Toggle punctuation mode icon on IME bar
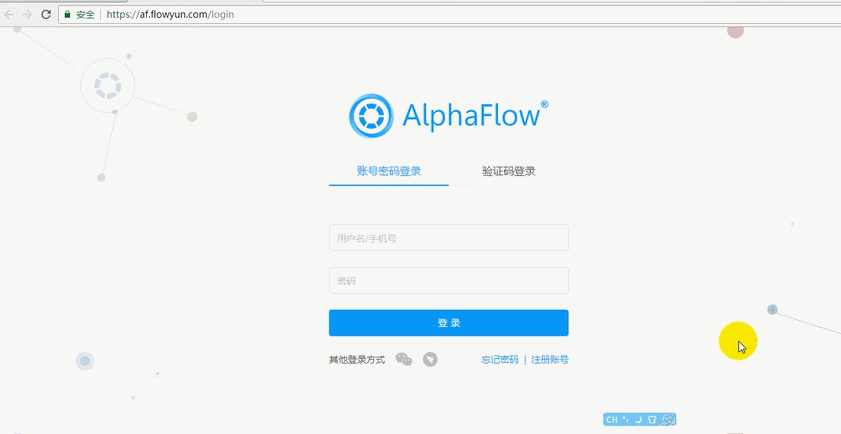The height and width of the screenshot is (434, 841). tap(625, 420)
